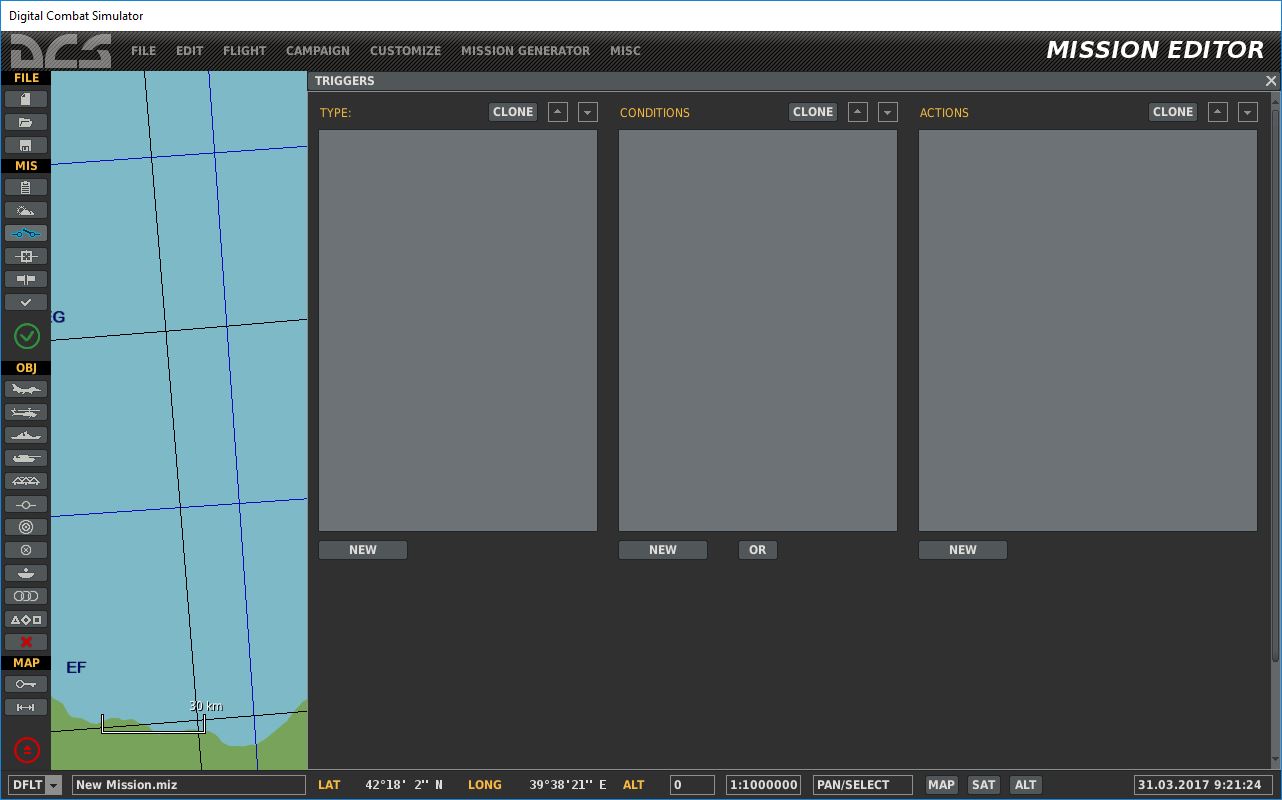Click the TYPE list down arrow

pos(587,111)
